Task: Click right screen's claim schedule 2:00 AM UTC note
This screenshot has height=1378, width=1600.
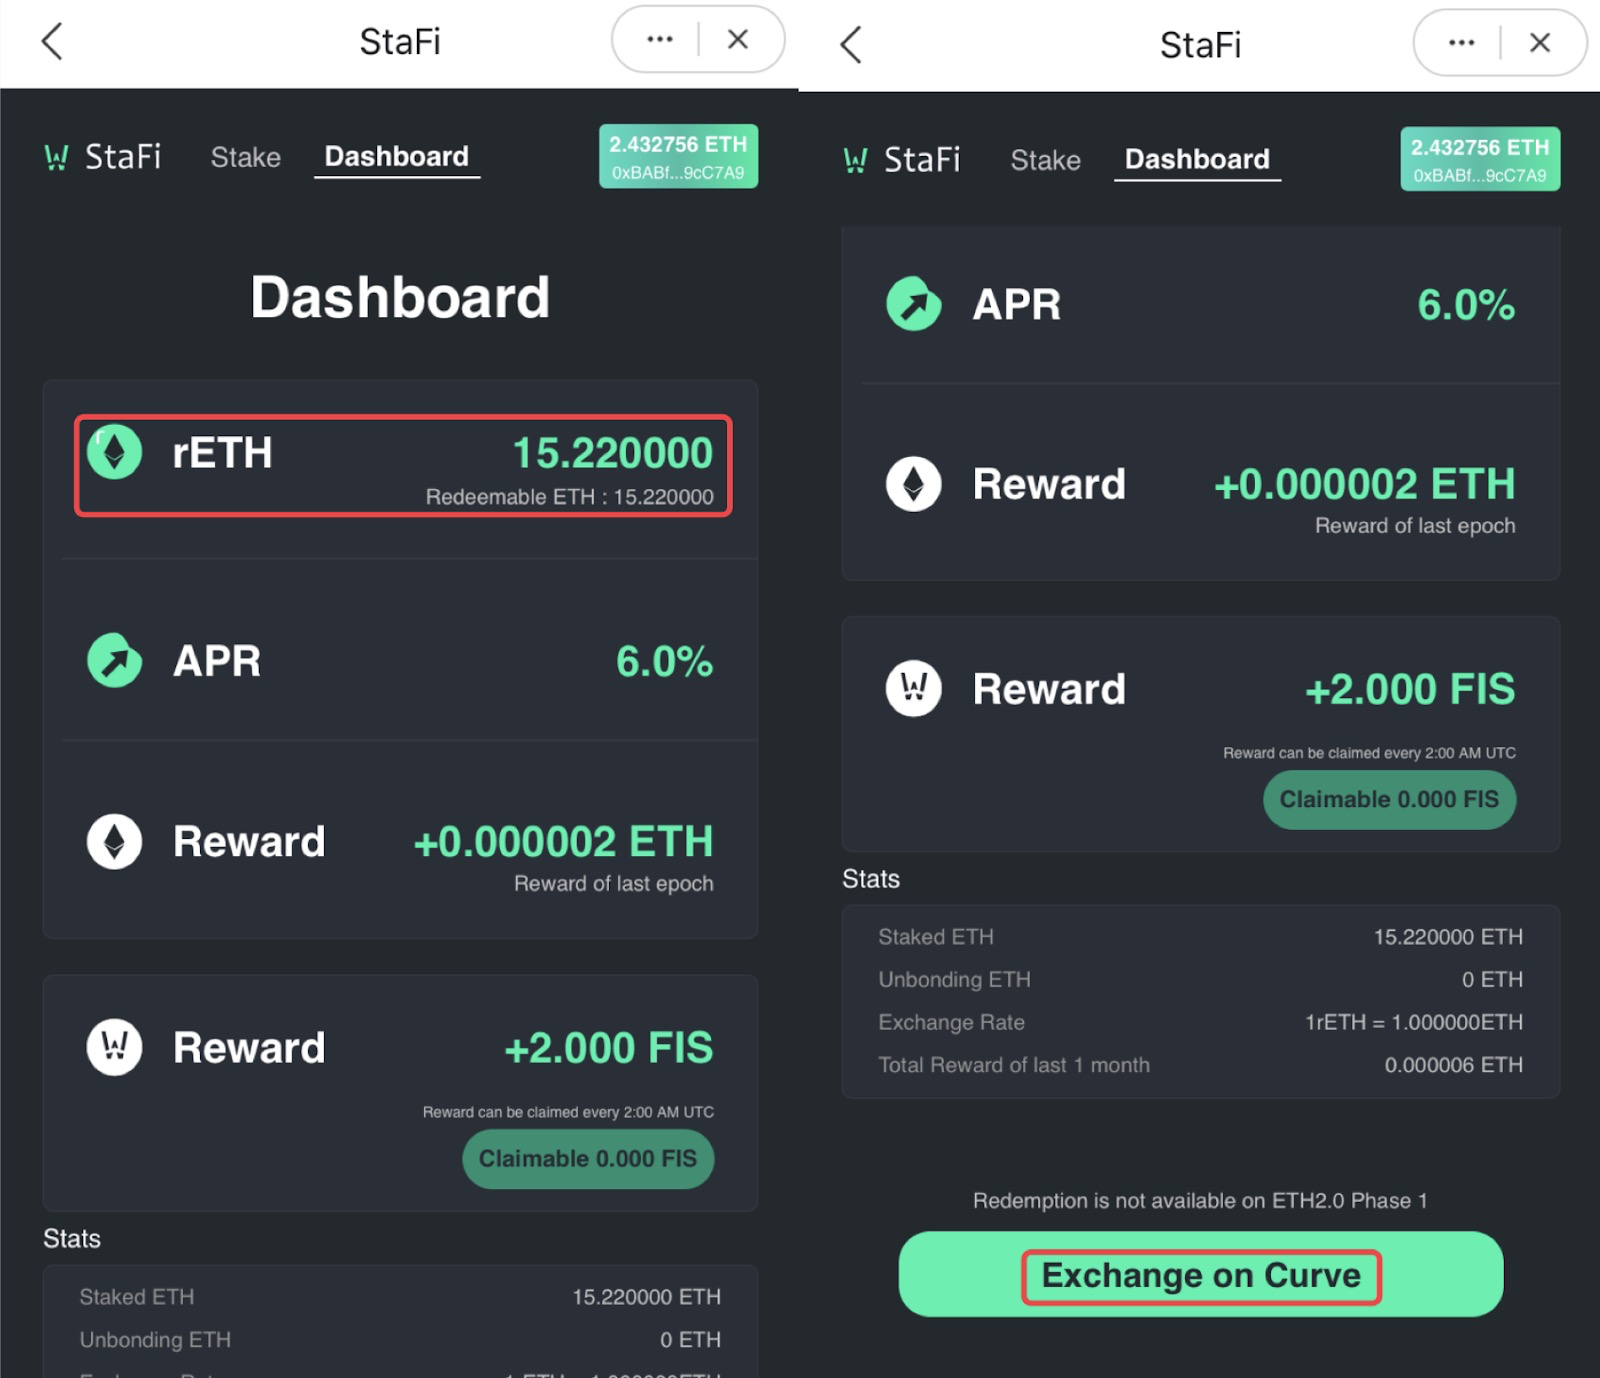Action: (1369, 753)
